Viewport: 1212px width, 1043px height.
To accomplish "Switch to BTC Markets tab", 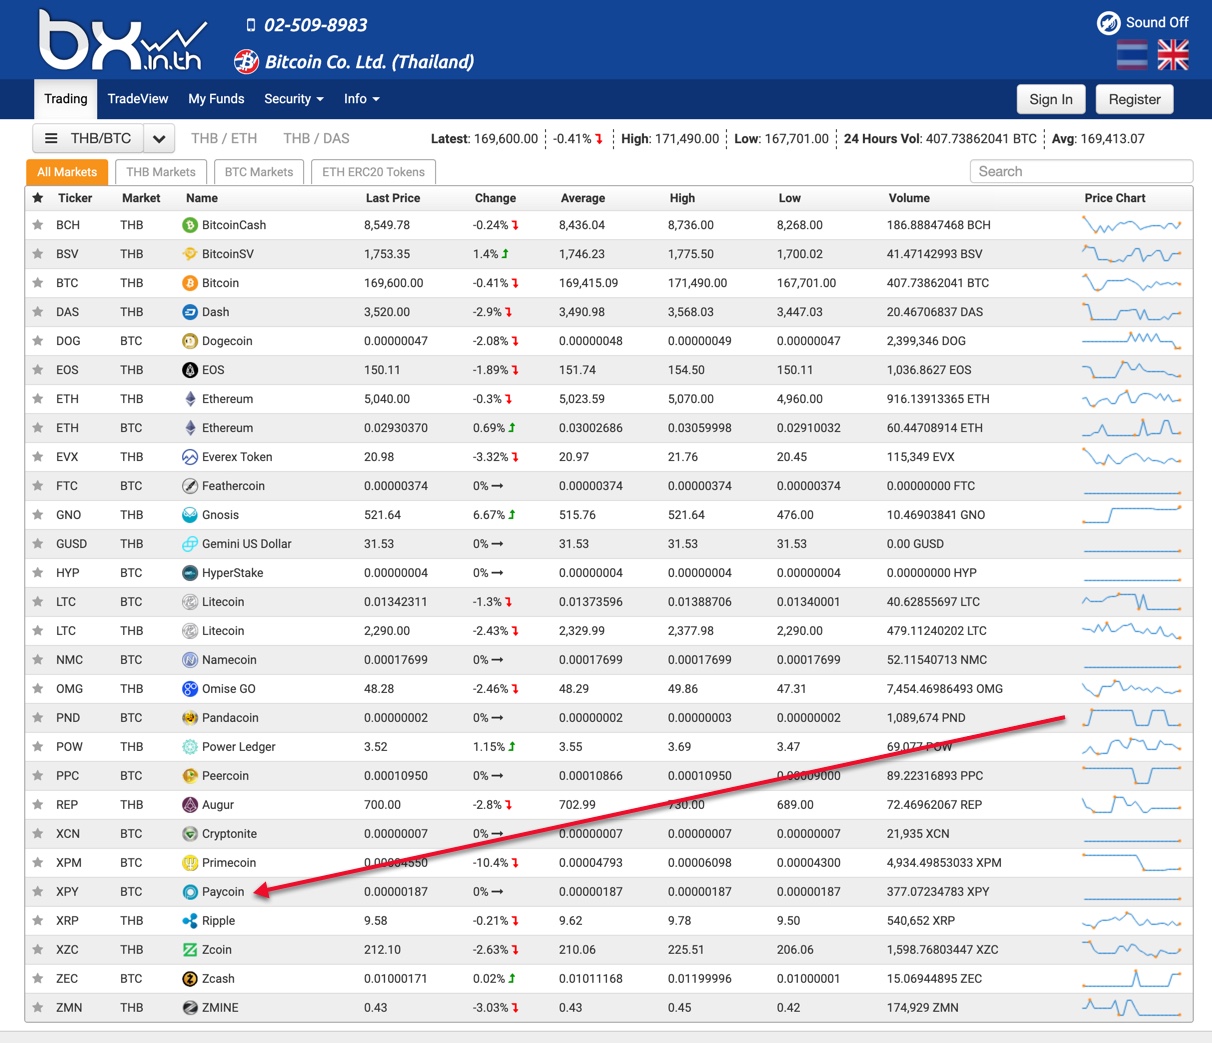I will coord(259,172).
